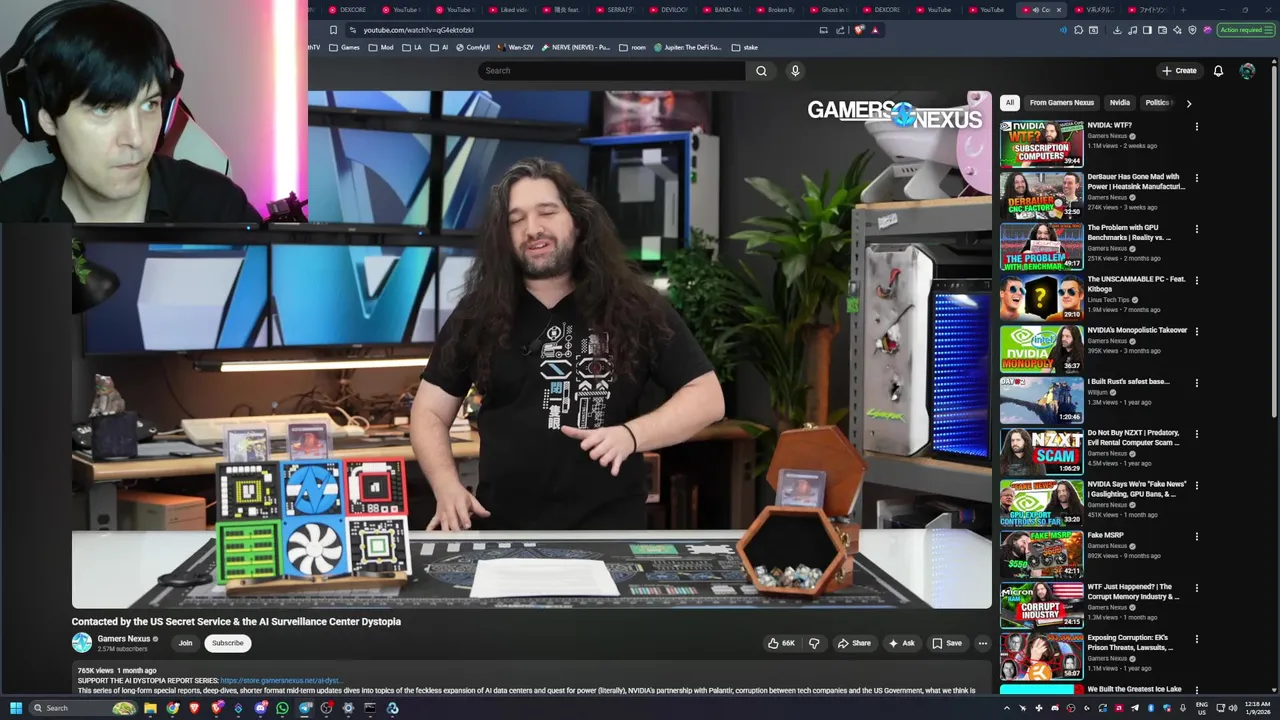Screen dimensions: 1280x720
Task: Click on the main video player
Action: pyautogui.click(x=531, y=349)
